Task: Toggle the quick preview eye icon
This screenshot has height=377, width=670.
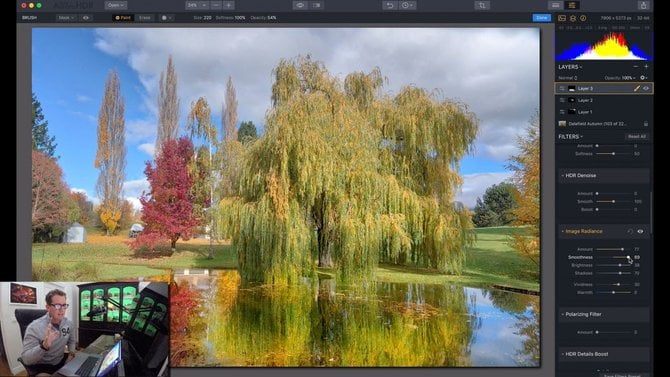Action: [300, 5]
